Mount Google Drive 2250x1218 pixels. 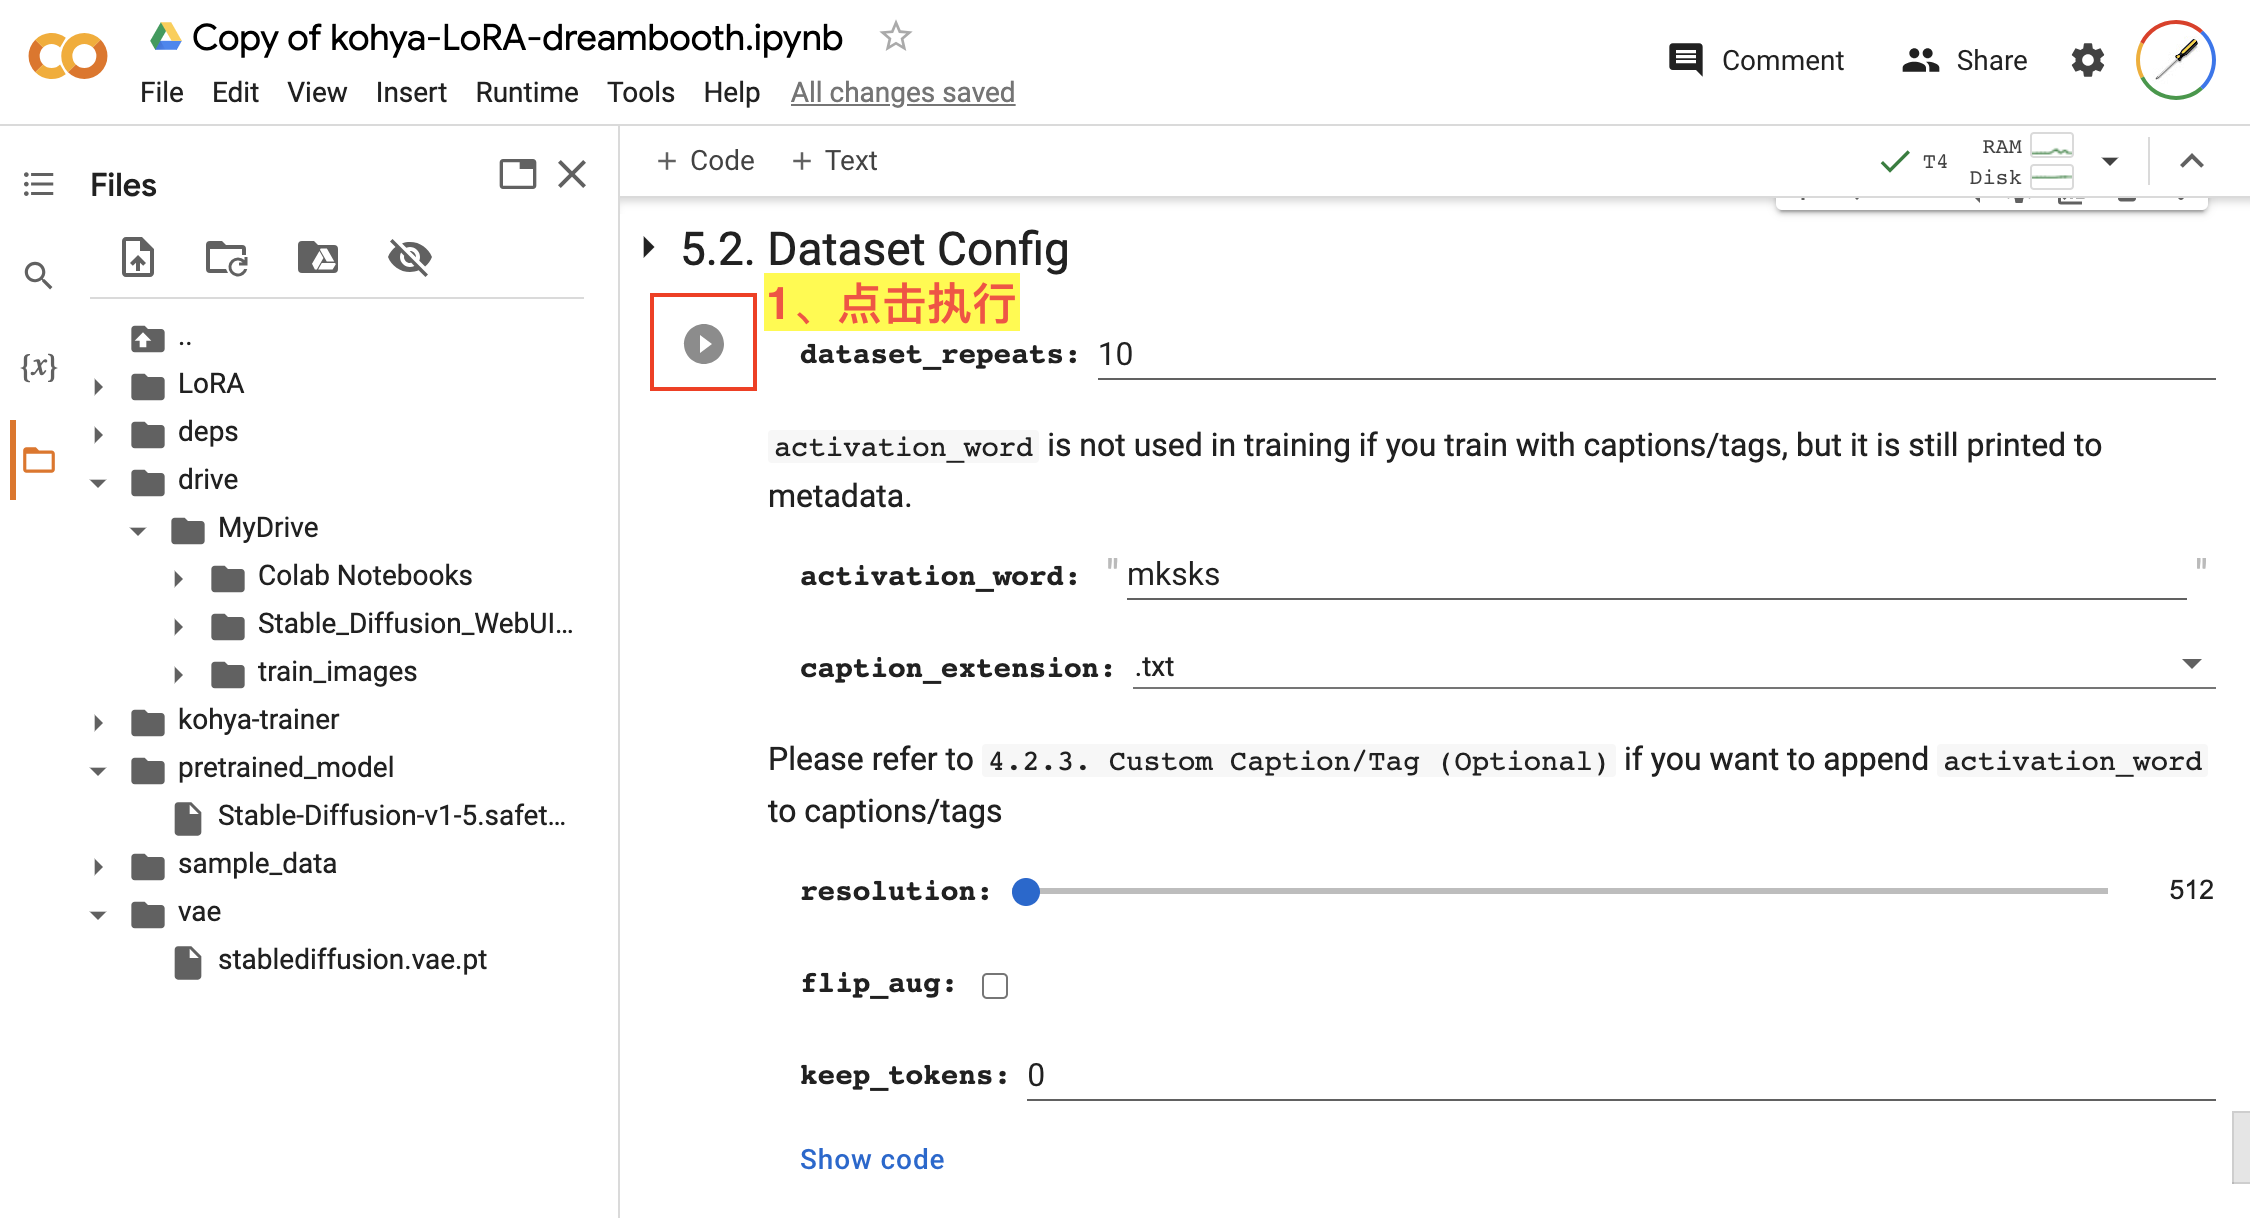click(317, 257)
